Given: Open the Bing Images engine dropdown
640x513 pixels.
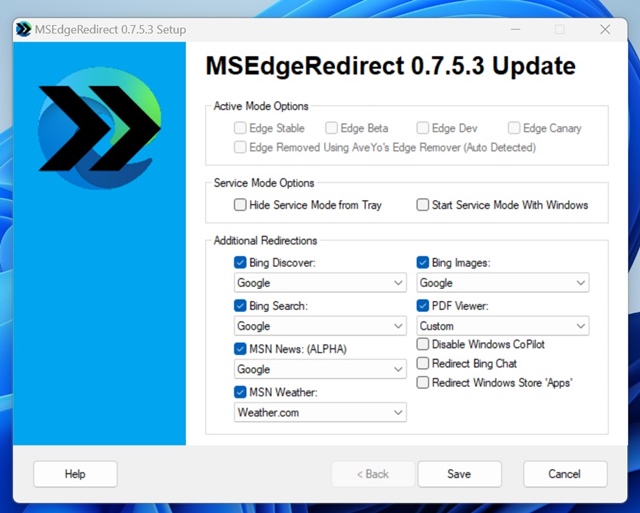Looking at the screenshot, I should coord(503,283).
